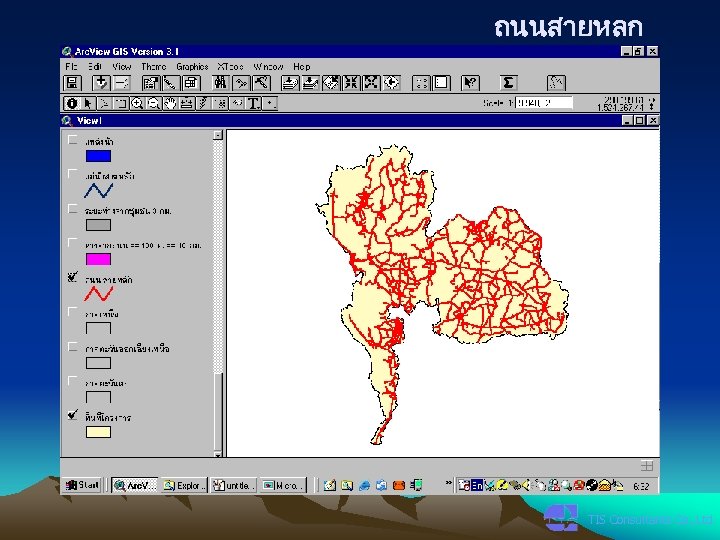Click the Clear Selected Features button
Viewport: 720px width, 540px height.
click(441, 83)
